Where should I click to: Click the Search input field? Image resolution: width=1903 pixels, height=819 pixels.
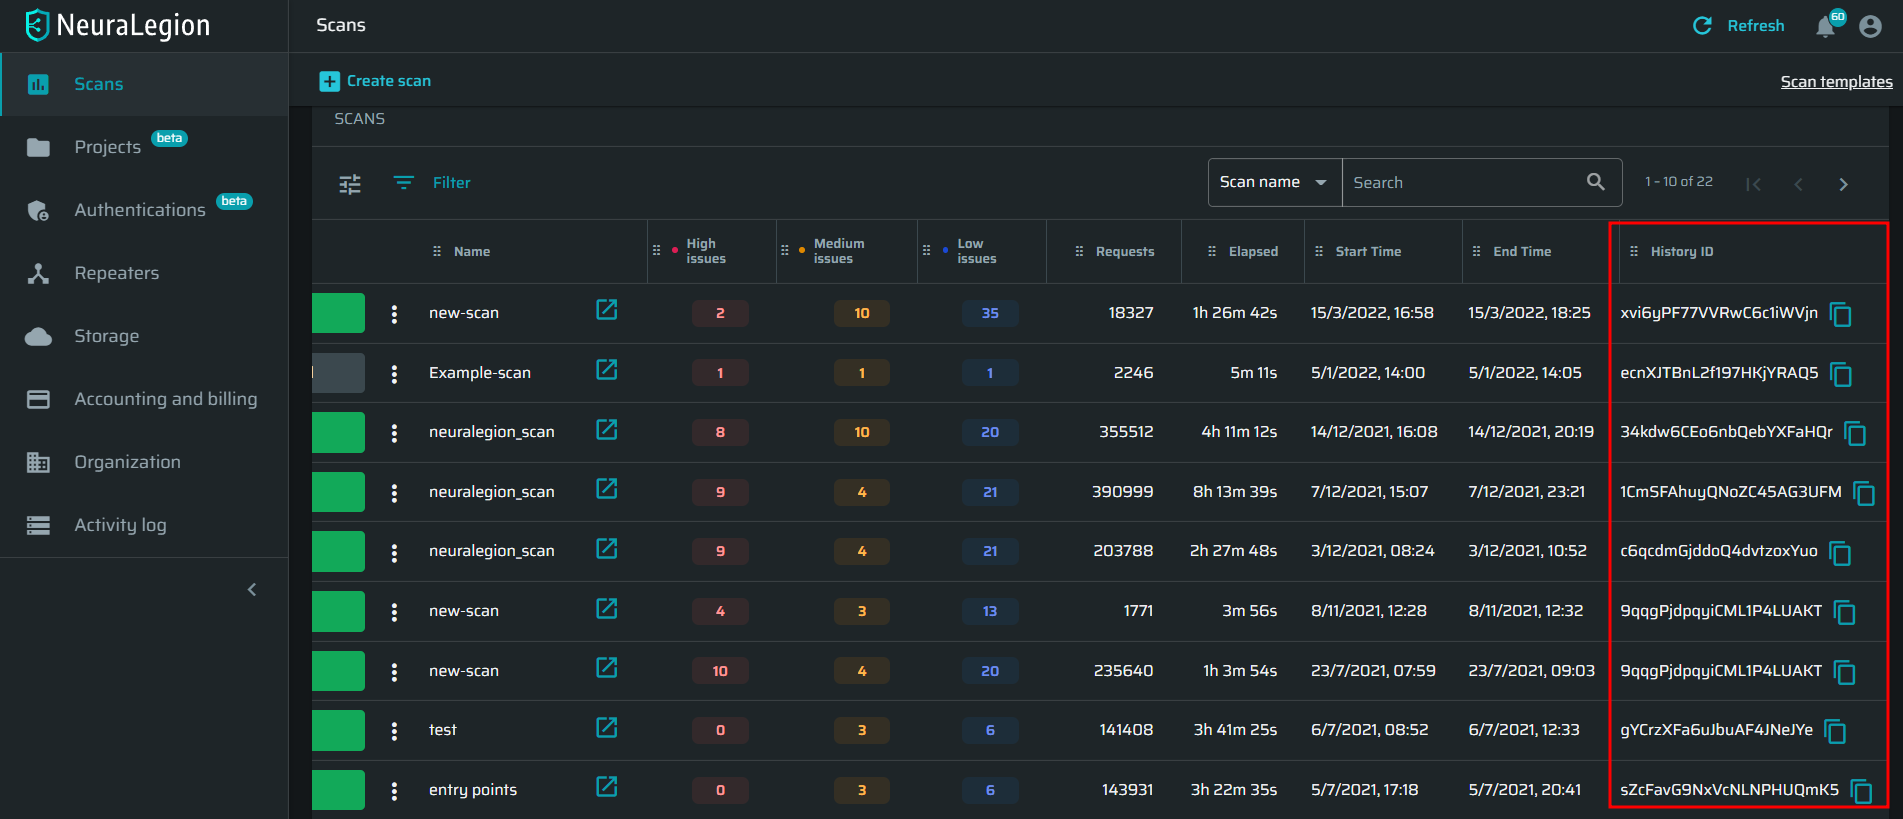pyautogui.click(x=1463, y=183)
